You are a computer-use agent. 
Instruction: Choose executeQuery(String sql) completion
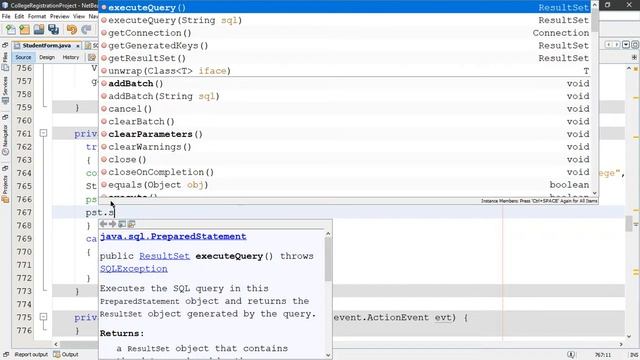pyautogui.click(x=345, y=20)
